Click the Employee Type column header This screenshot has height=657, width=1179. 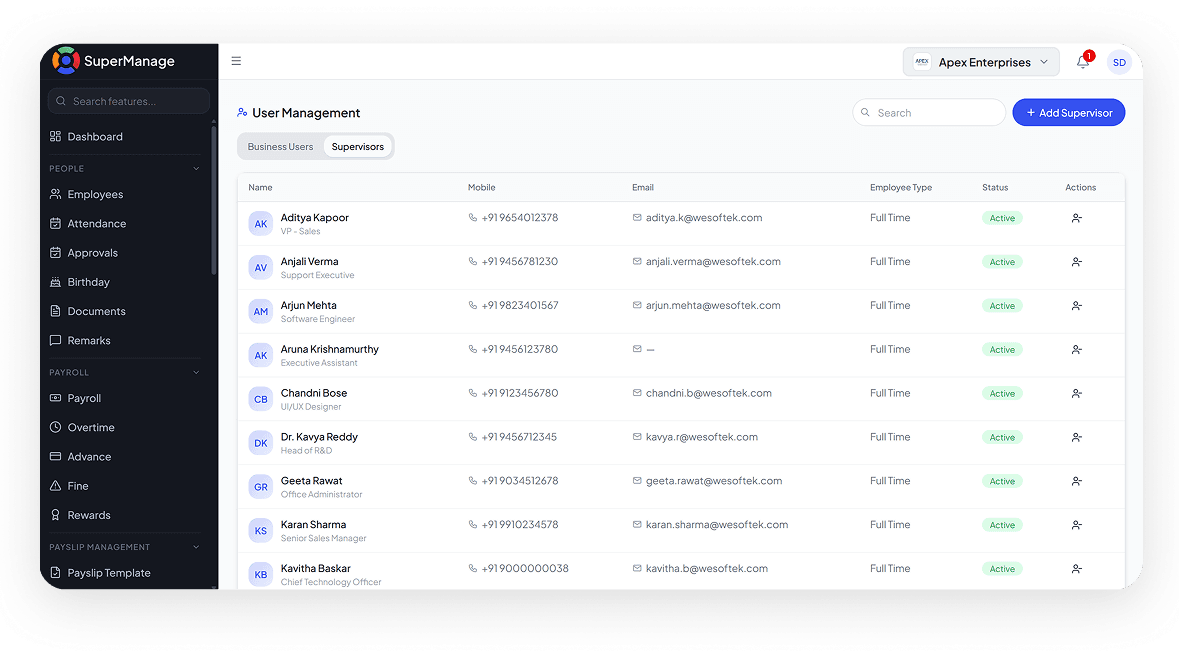click(901, 187)
